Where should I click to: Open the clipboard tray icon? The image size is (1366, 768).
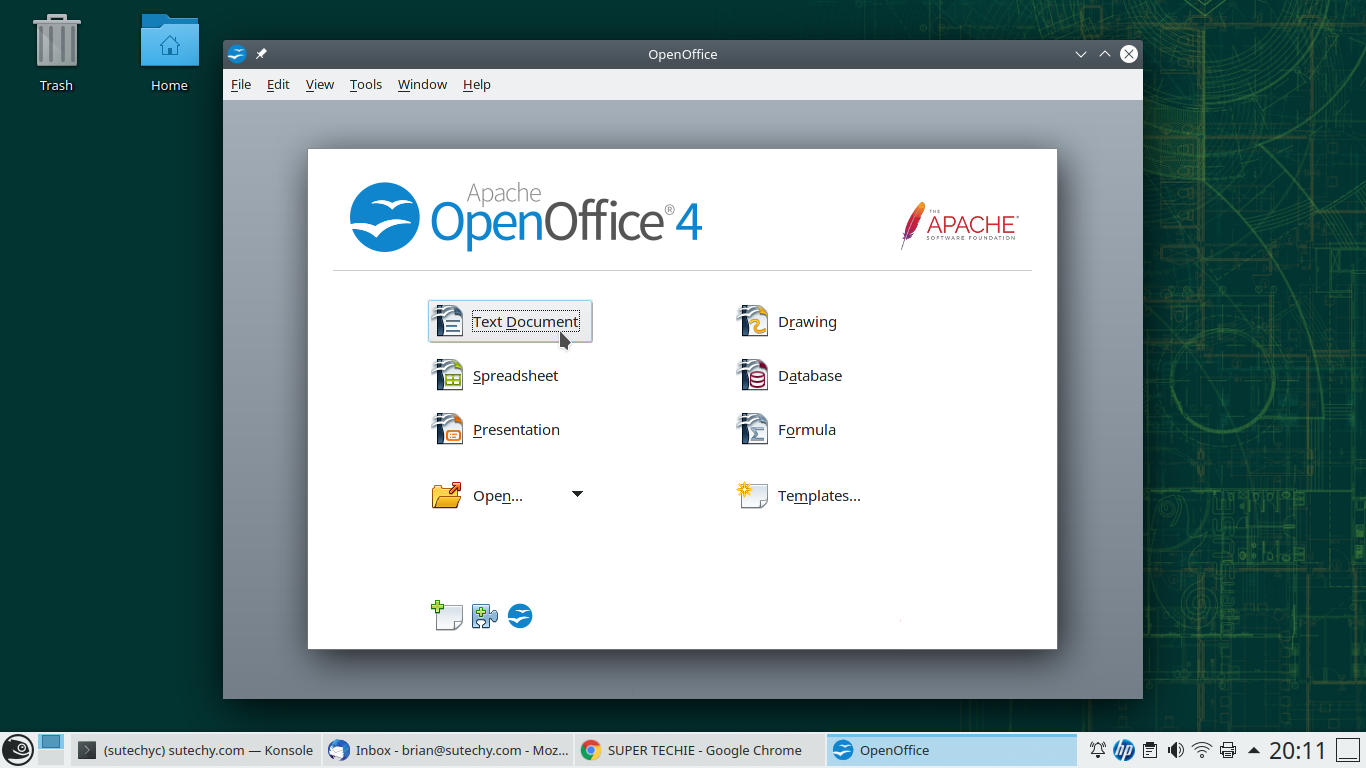point(1150,750)
